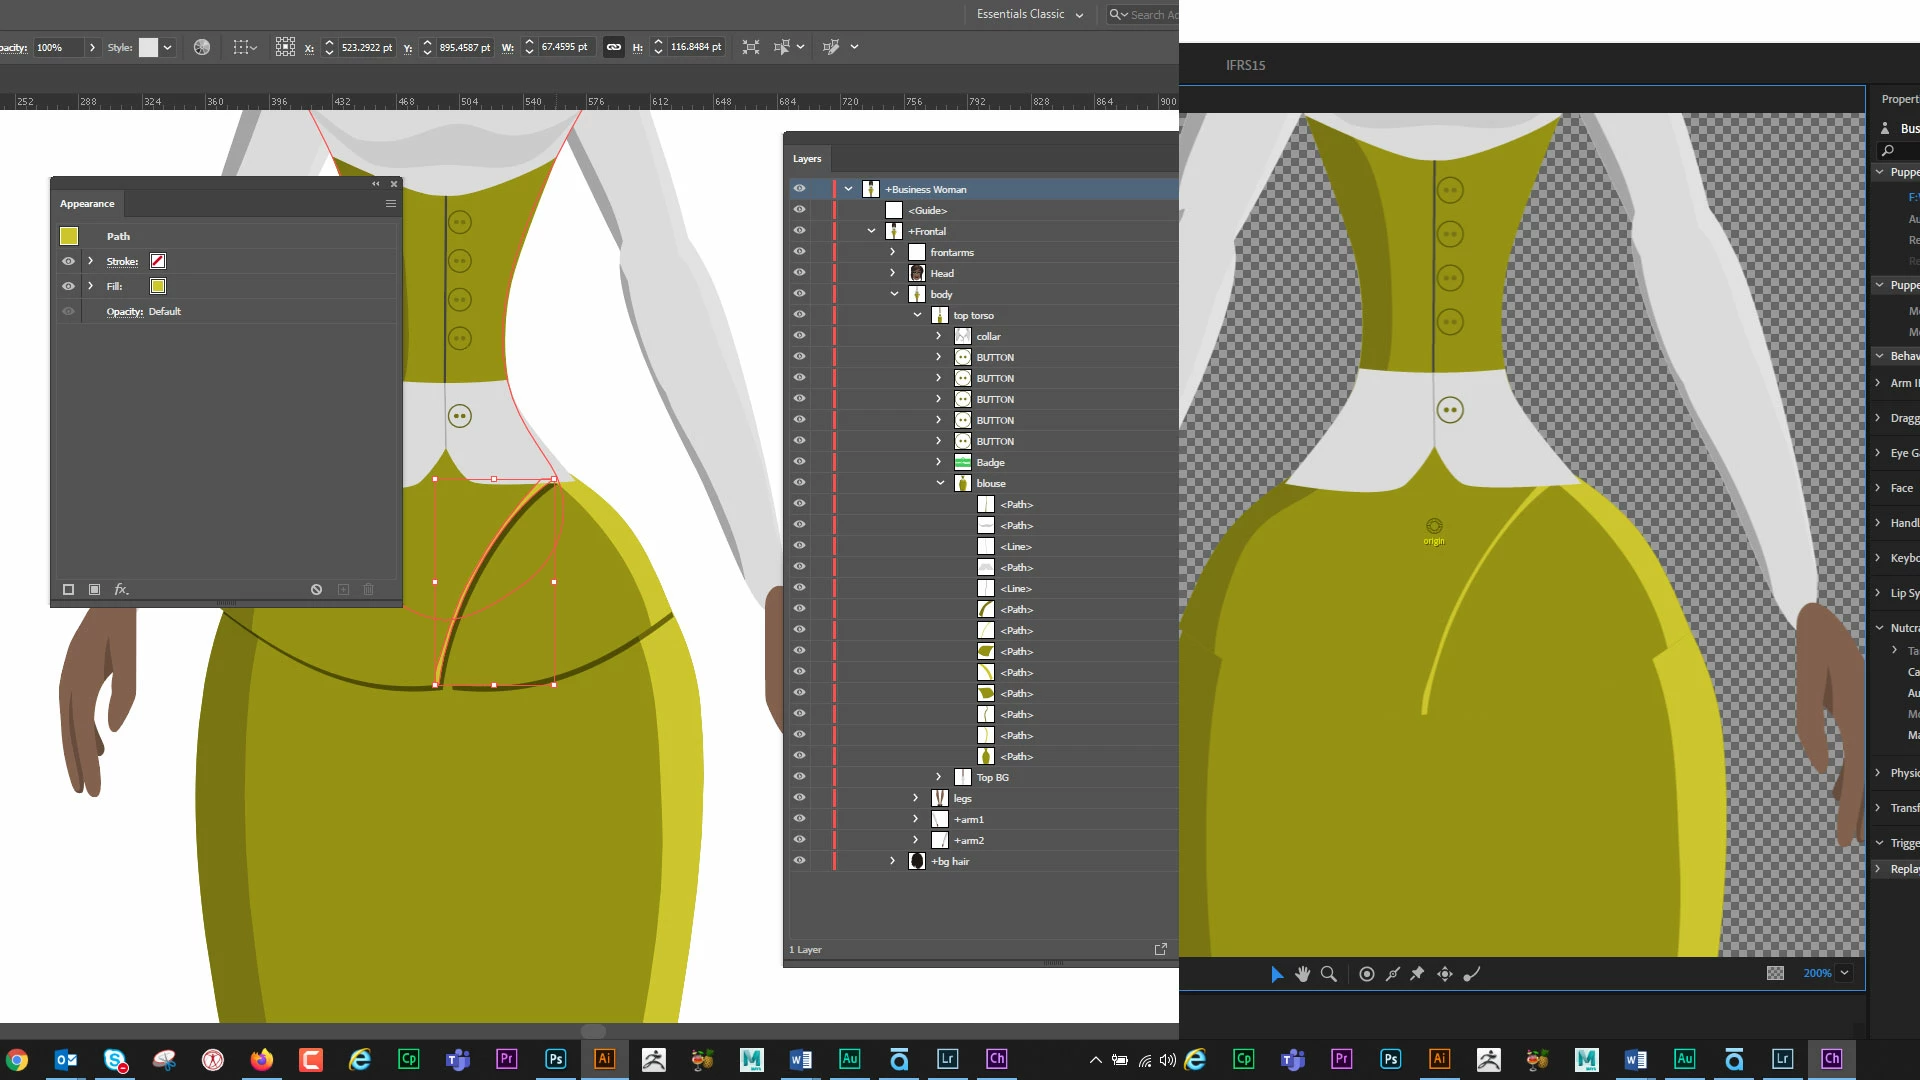The height and width of the screenshot is (1080, 1920).
Task: Click the Recolor Artwork wheel icon
Action: point(202,47)
